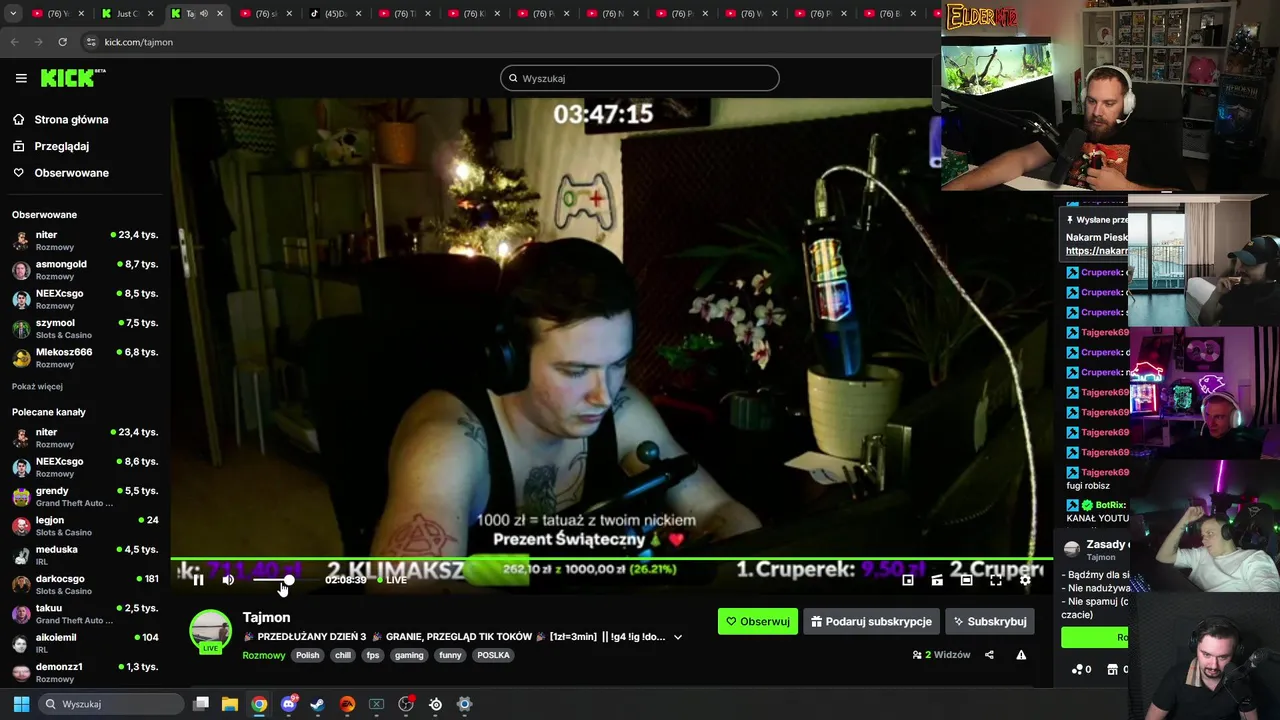1280x720 pixels.
Task: Switch to the Just Chatting Kick tab
Action: coord(127,14)
